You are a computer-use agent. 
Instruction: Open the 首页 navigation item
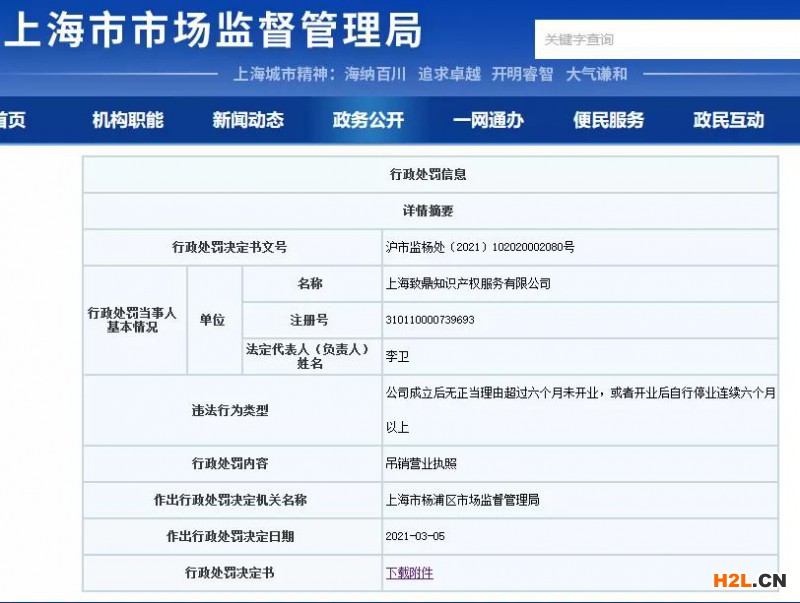click(x=12, y=120)
